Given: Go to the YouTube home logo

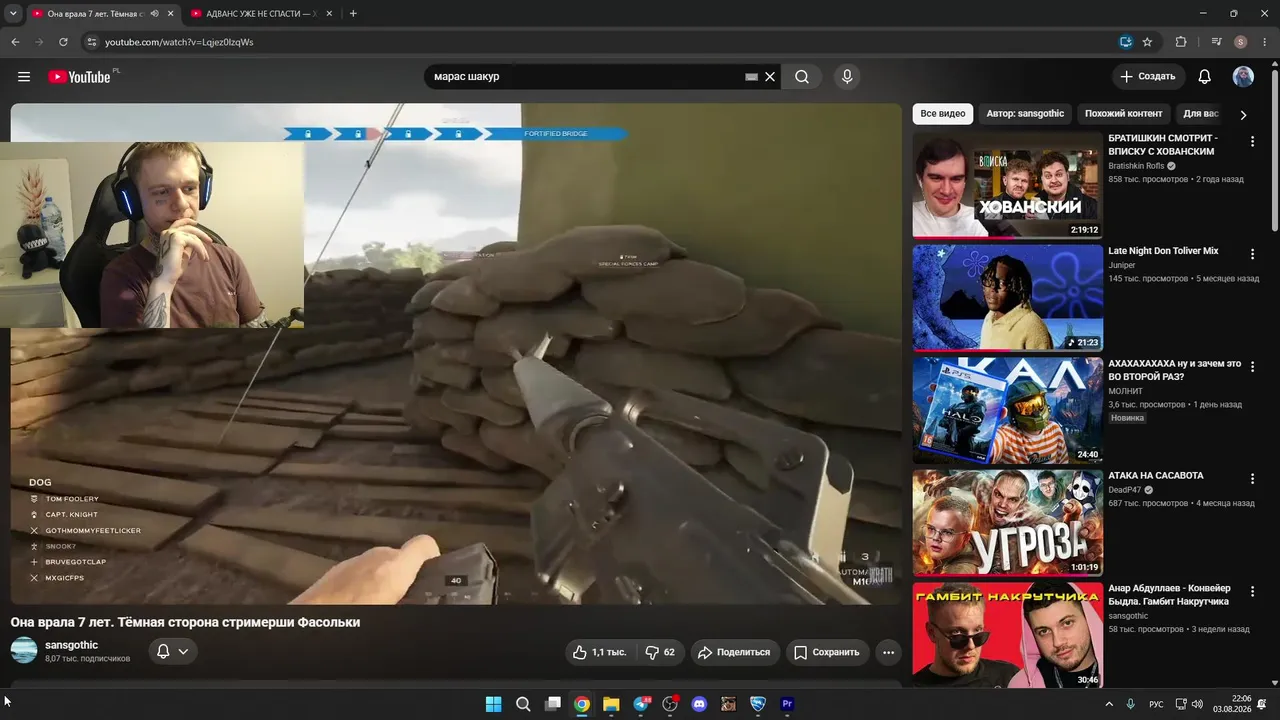Looking at the screenshot, I should click(x=79, y=77).
